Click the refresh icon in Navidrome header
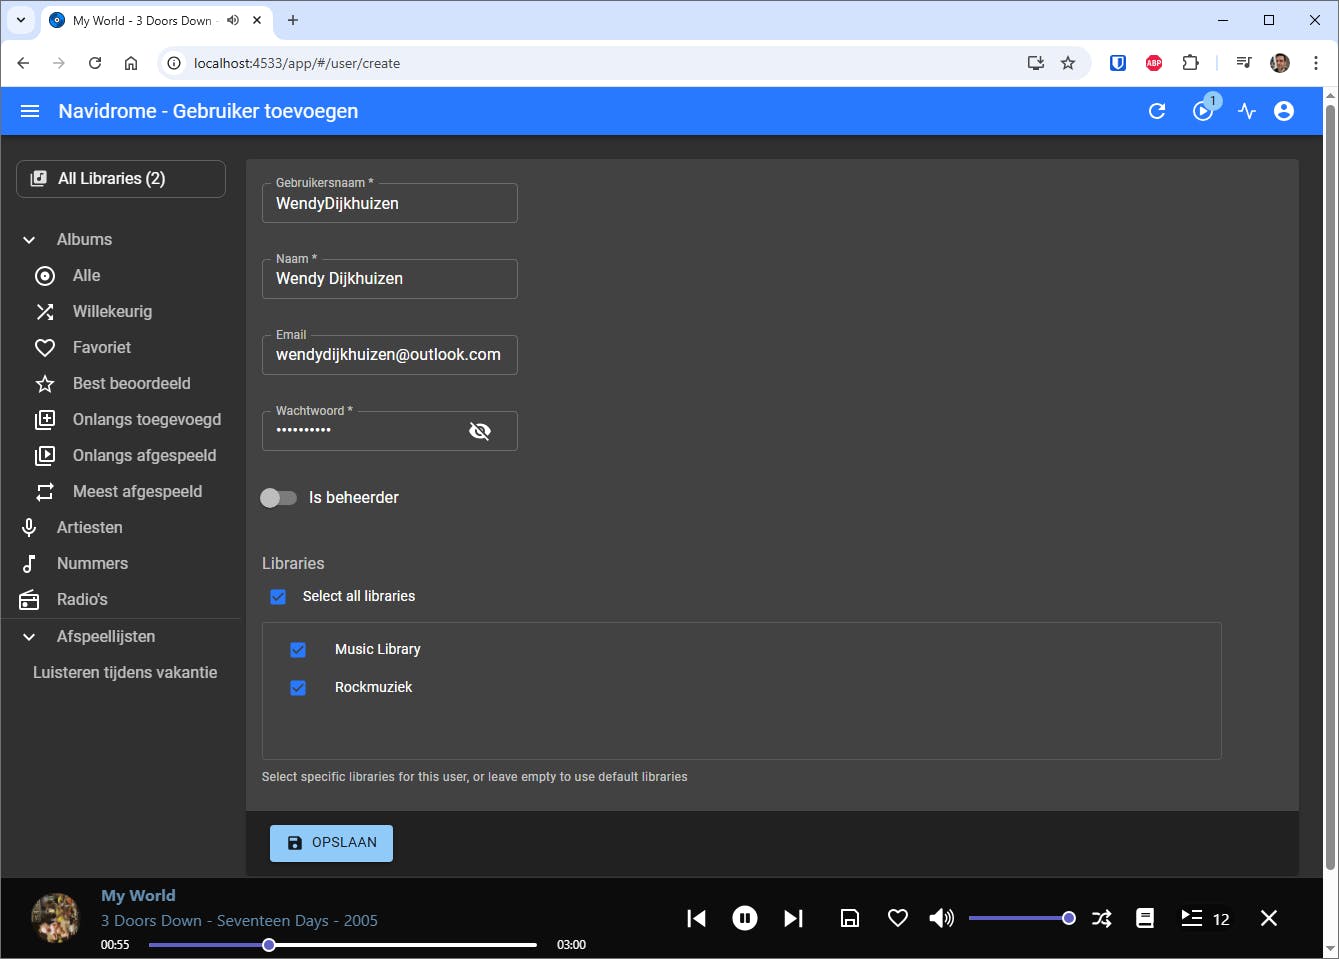The width and height of the screenshot is (1339, 959). click(1157, 111)
